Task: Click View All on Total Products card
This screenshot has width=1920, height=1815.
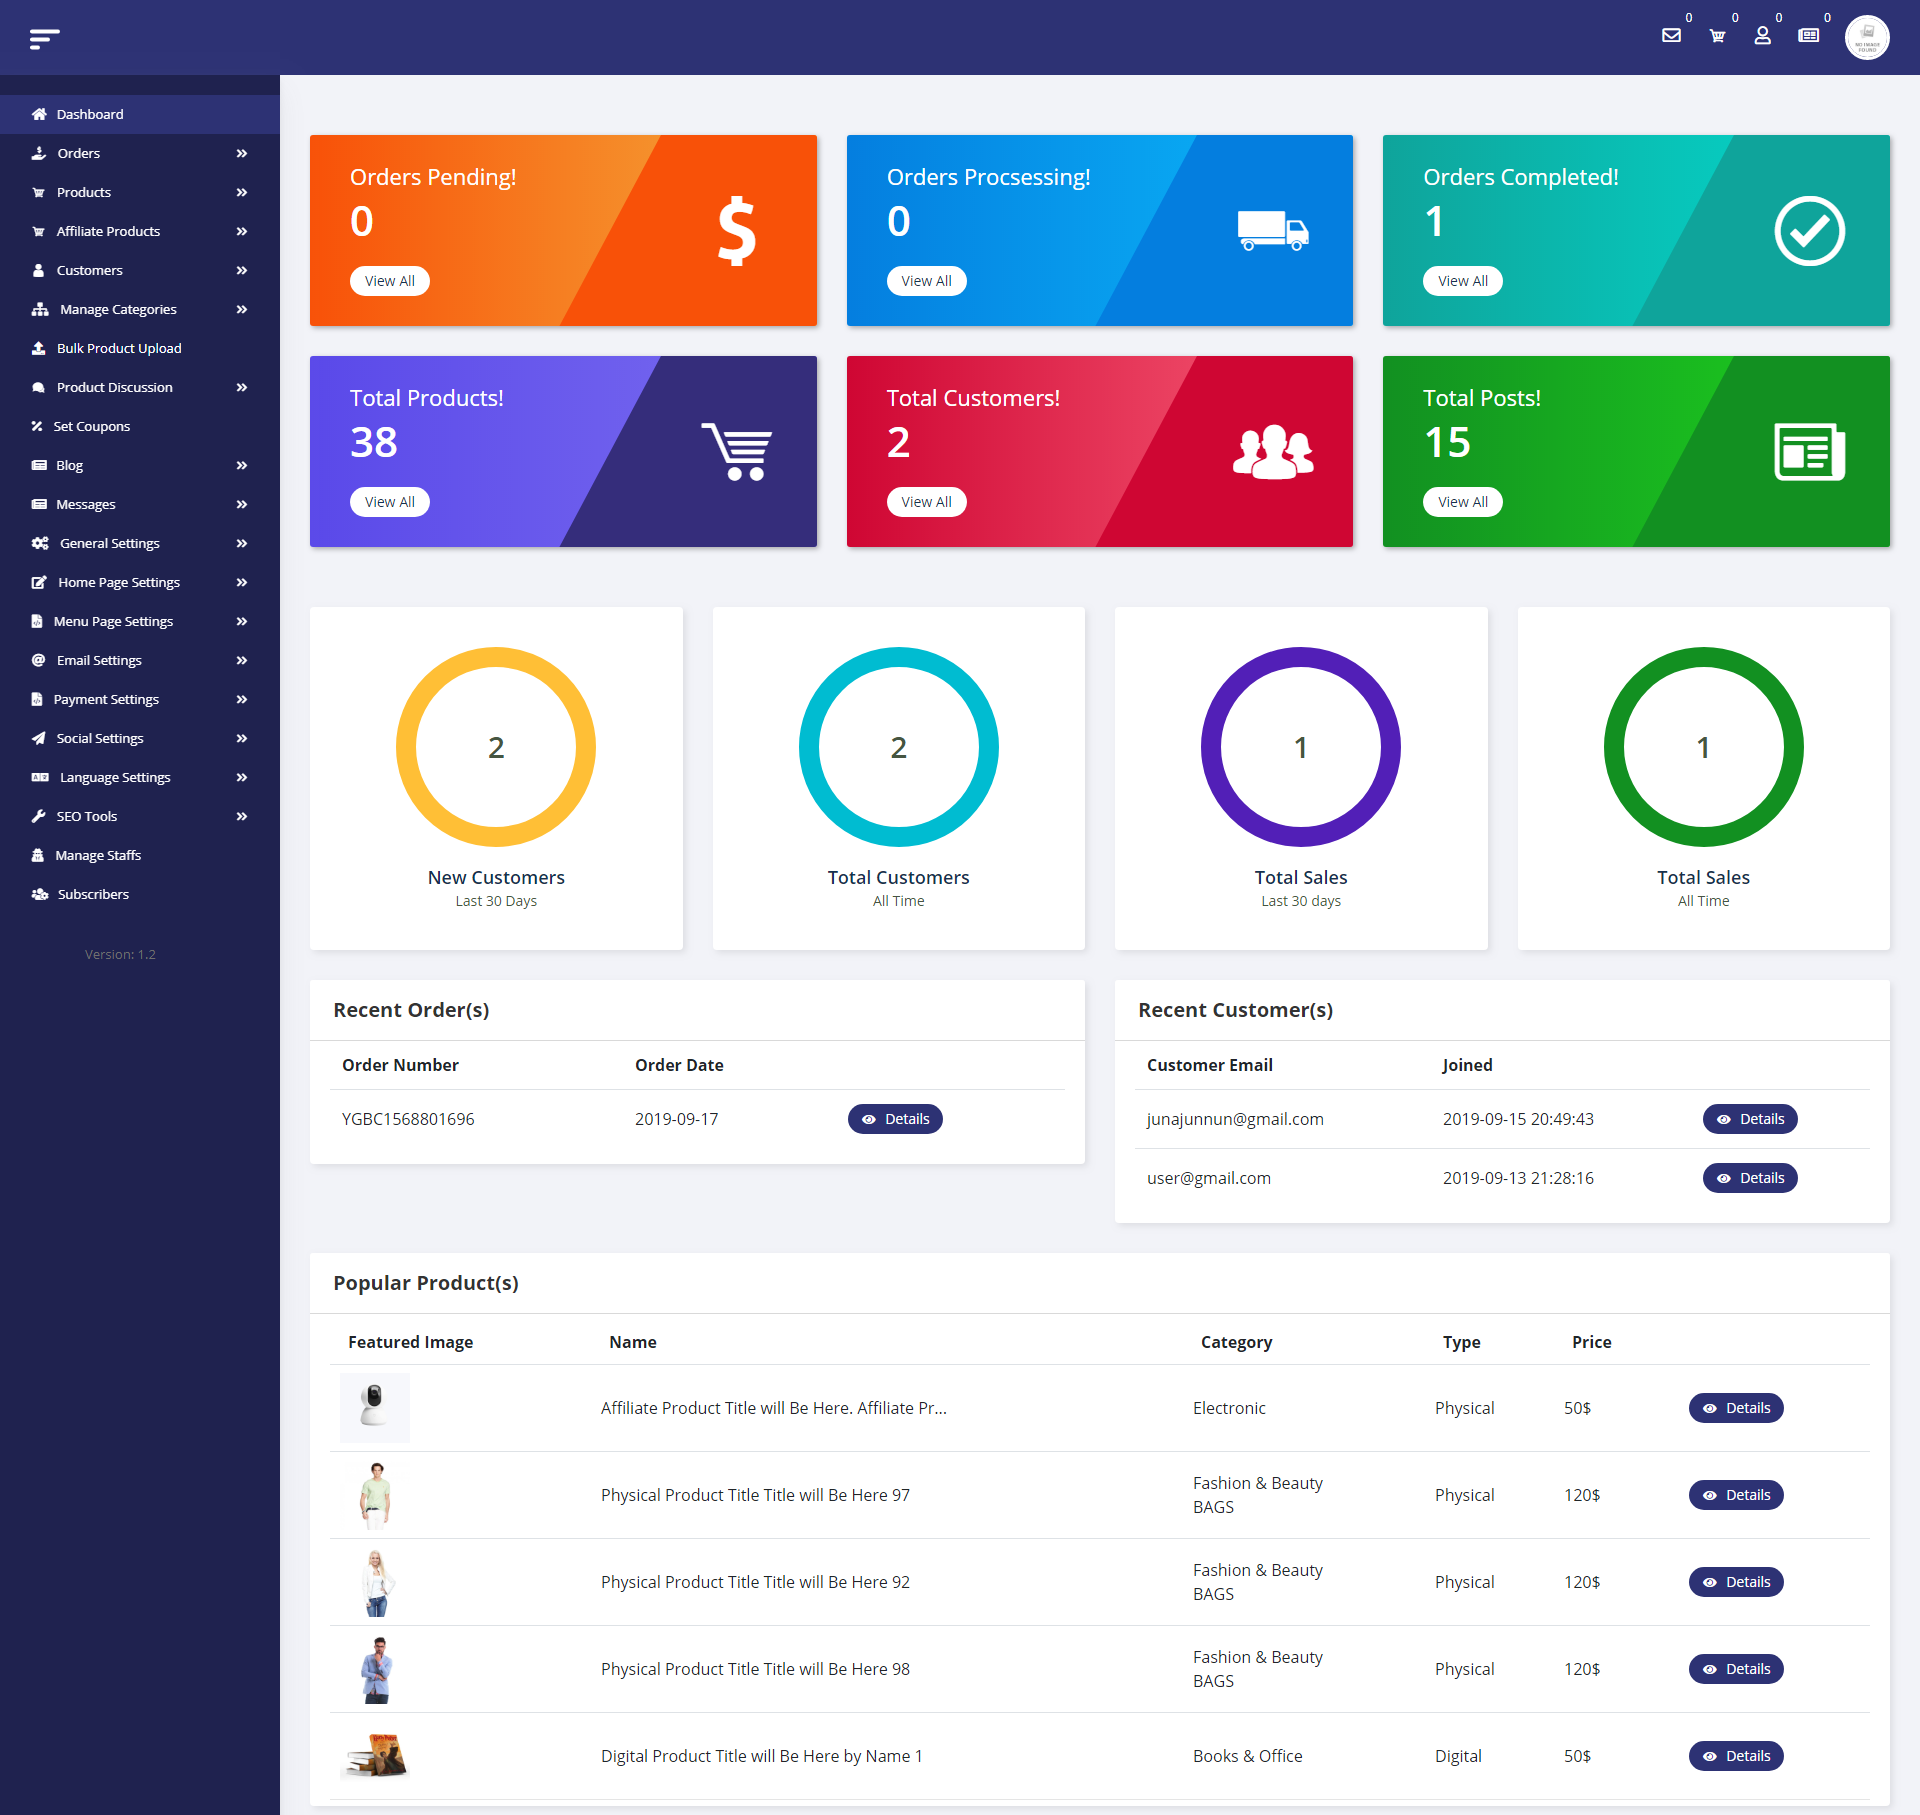Action: (x=389, y=502)
